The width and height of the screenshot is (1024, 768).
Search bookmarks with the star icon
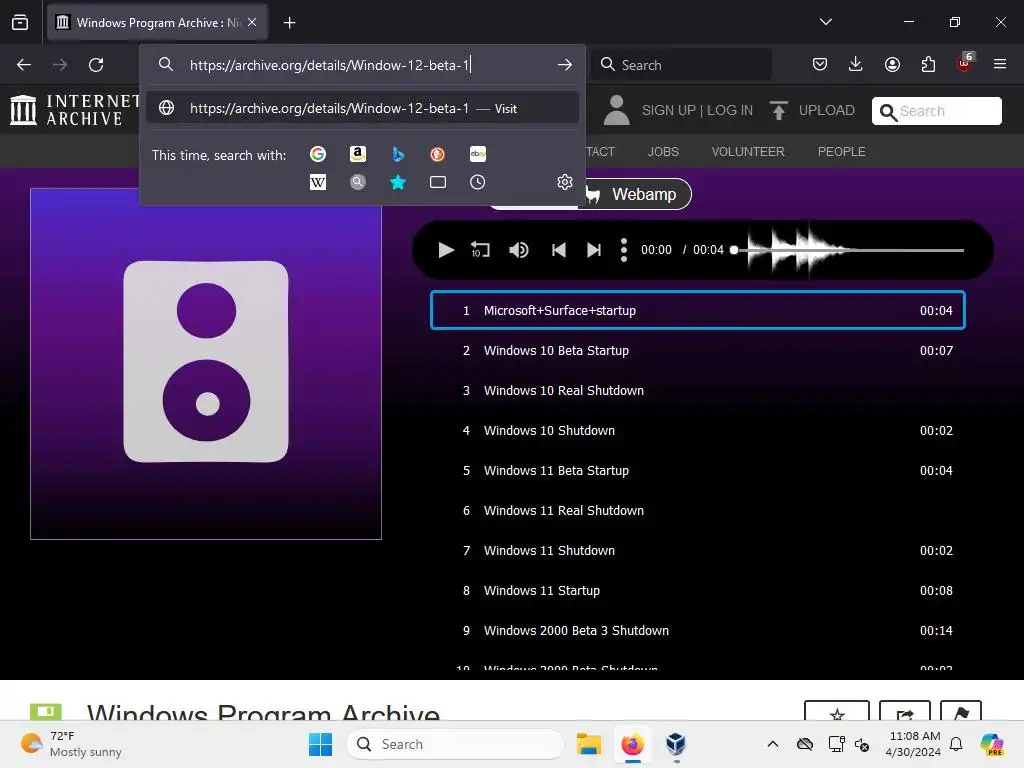pyautogui.click(x=398, y=182)
